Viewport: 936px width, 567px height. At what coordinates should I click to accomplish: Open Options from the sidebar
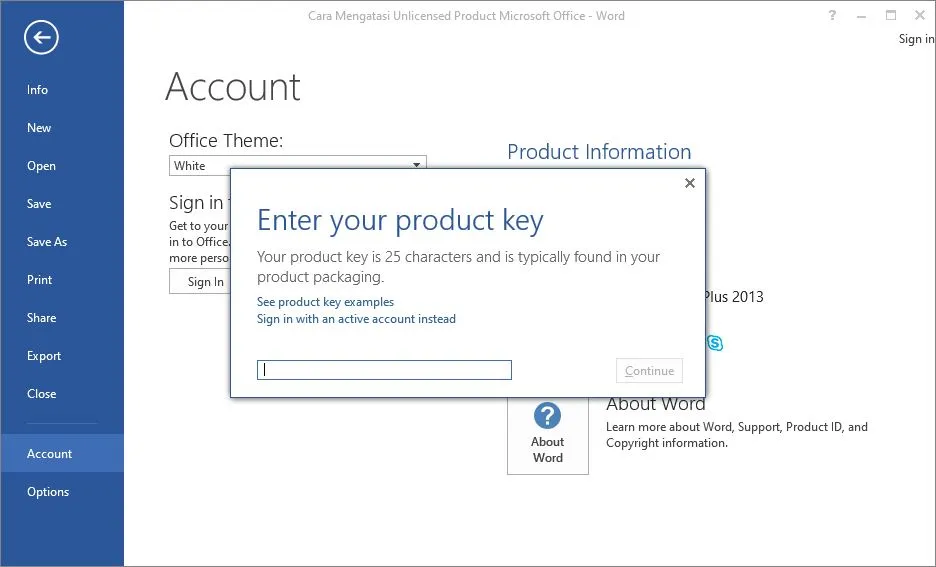[48, 492]
